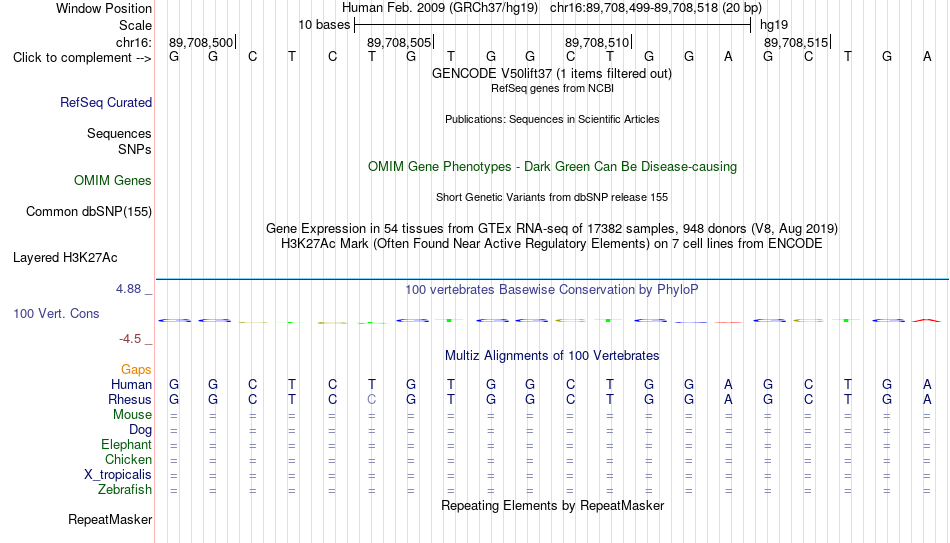Image resolution: width=950 pixels, height=543 pixels.
Task: Select the Human species row label
Action: [131, 384]
